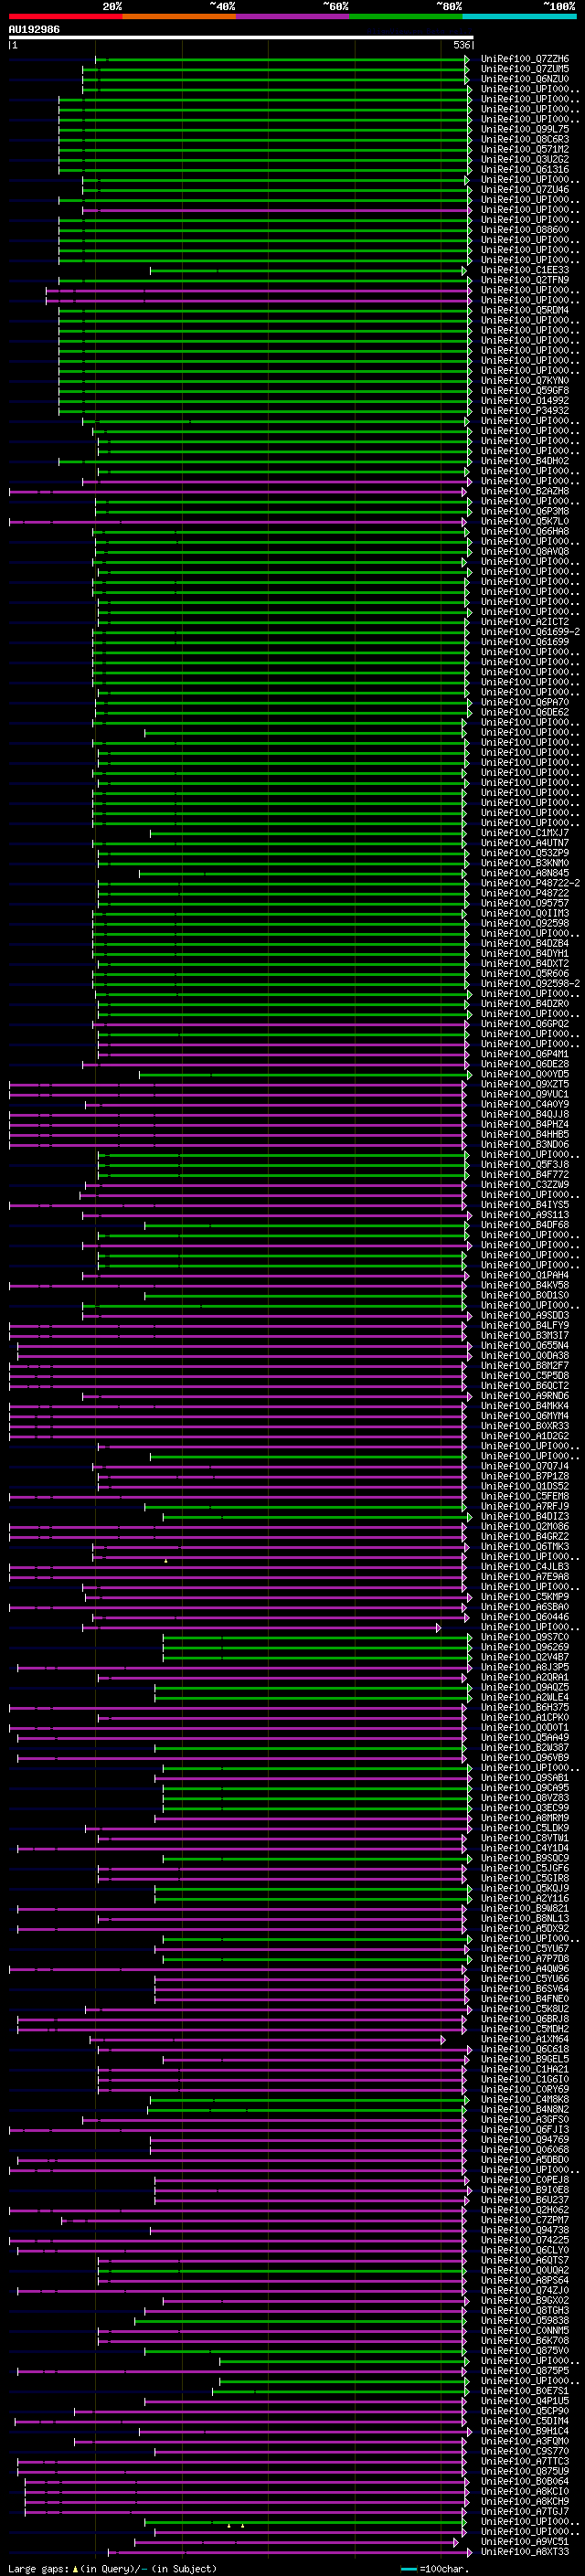Image resolution: width=585 pixels, height=2576 pixels.
Task: Select the UniRef100_Q9XZT5 label
Action: [x=525, y=1084]
